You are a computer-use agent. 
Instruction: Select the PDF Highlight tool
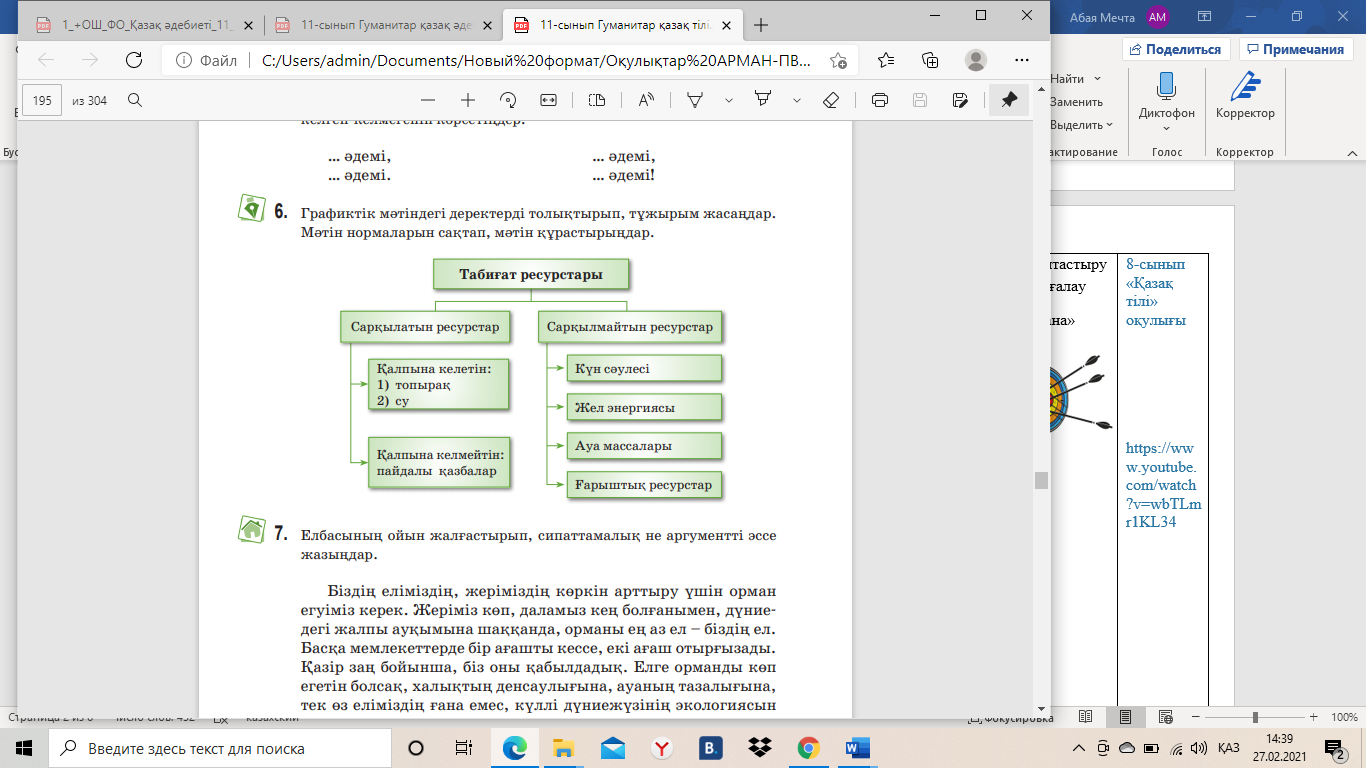coord(763,100)
